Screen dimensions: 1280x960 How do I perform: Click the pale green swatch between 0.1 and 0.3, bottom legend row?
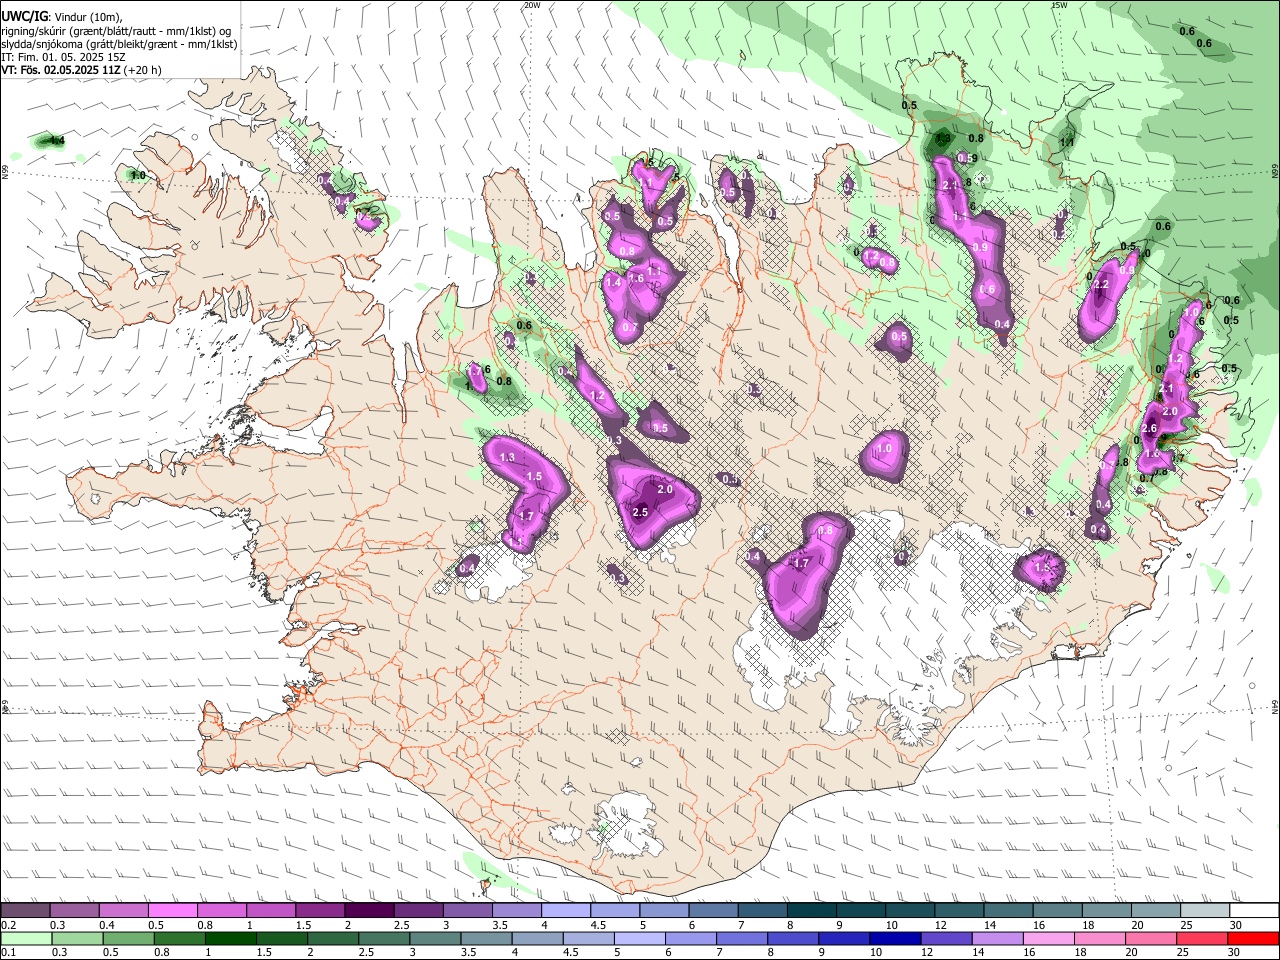25,939
